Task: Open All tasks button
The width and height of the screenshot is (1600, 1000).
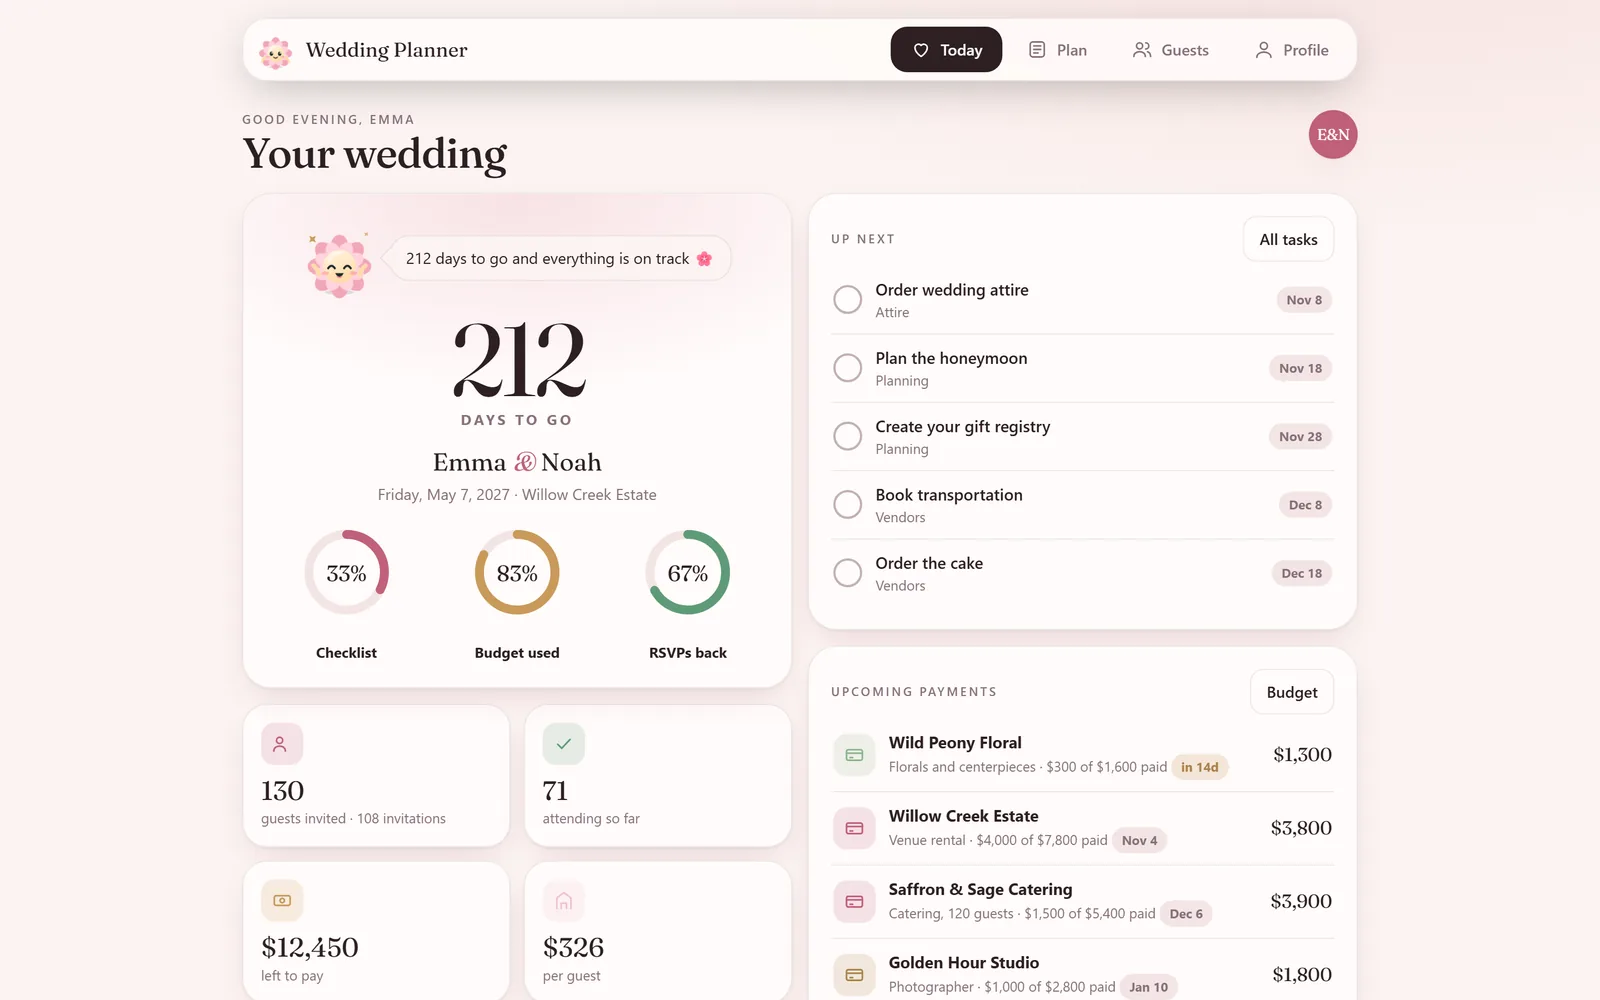Action: coord(1288,240)
